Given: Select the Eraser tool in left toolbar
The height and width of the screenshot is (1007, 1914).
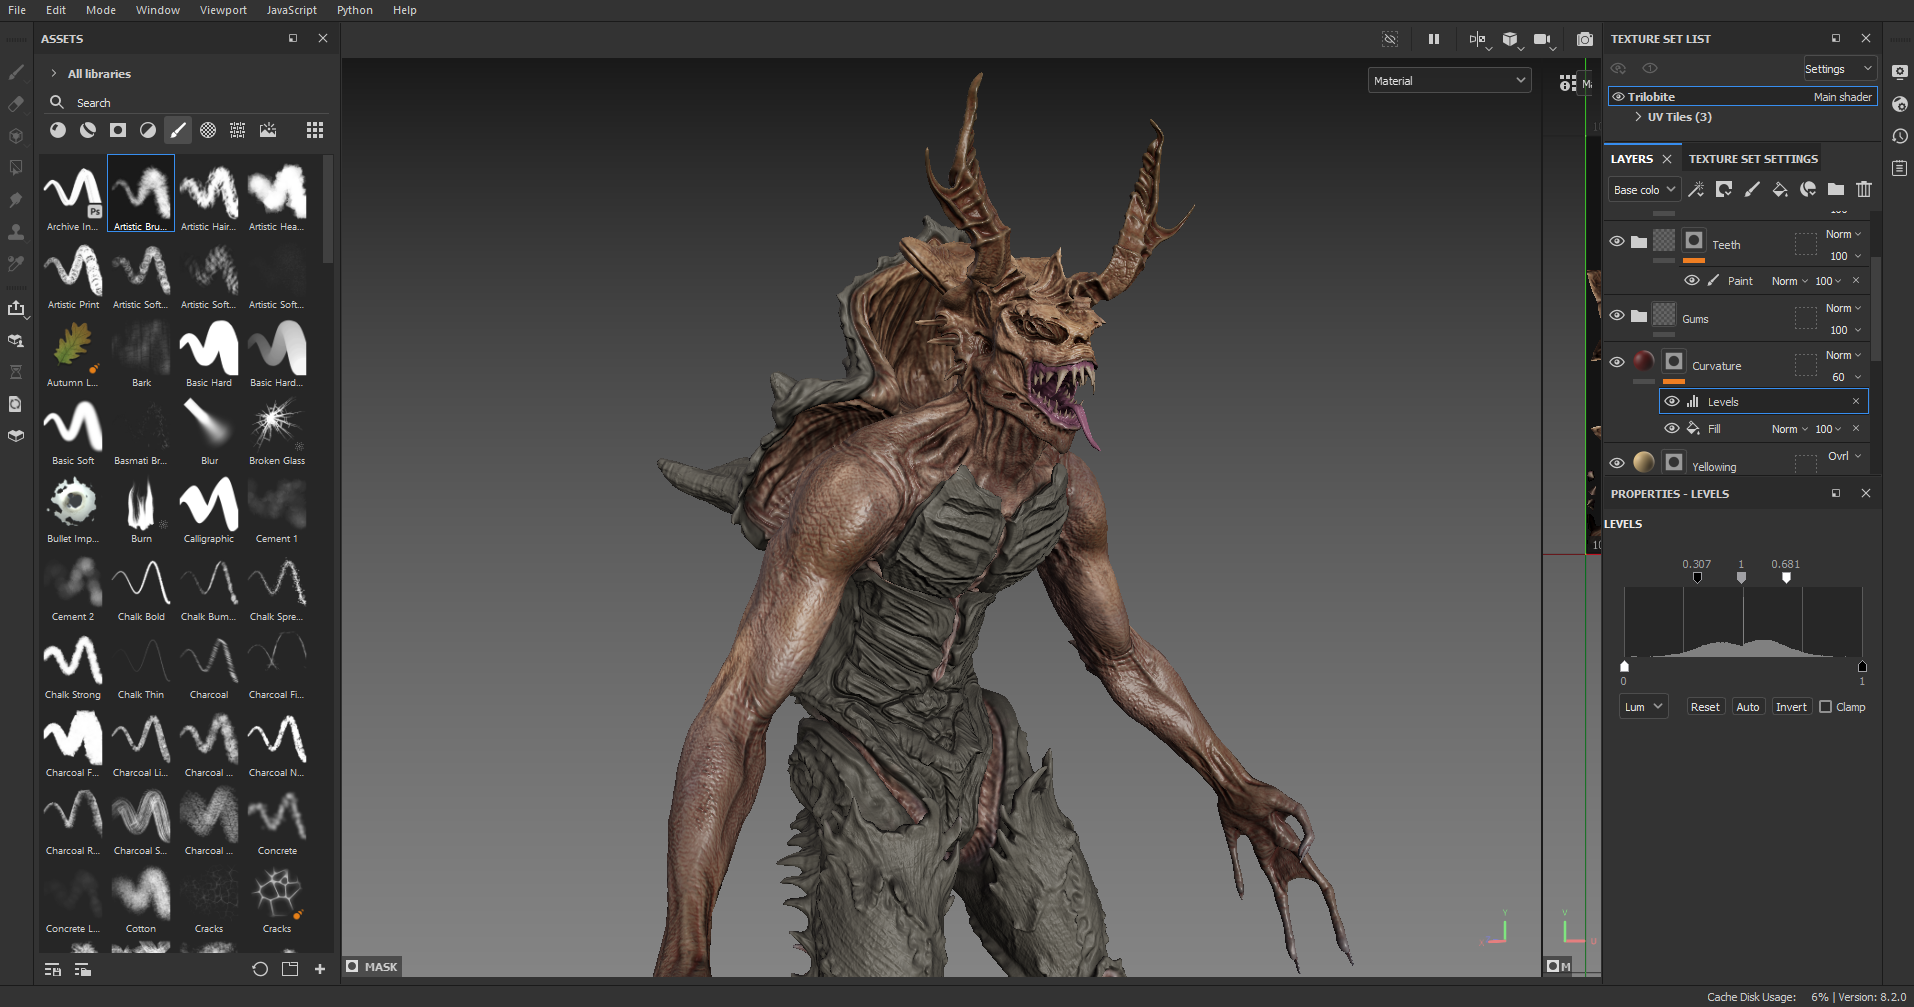Looking at the screenshot, I should pos(16,104).
